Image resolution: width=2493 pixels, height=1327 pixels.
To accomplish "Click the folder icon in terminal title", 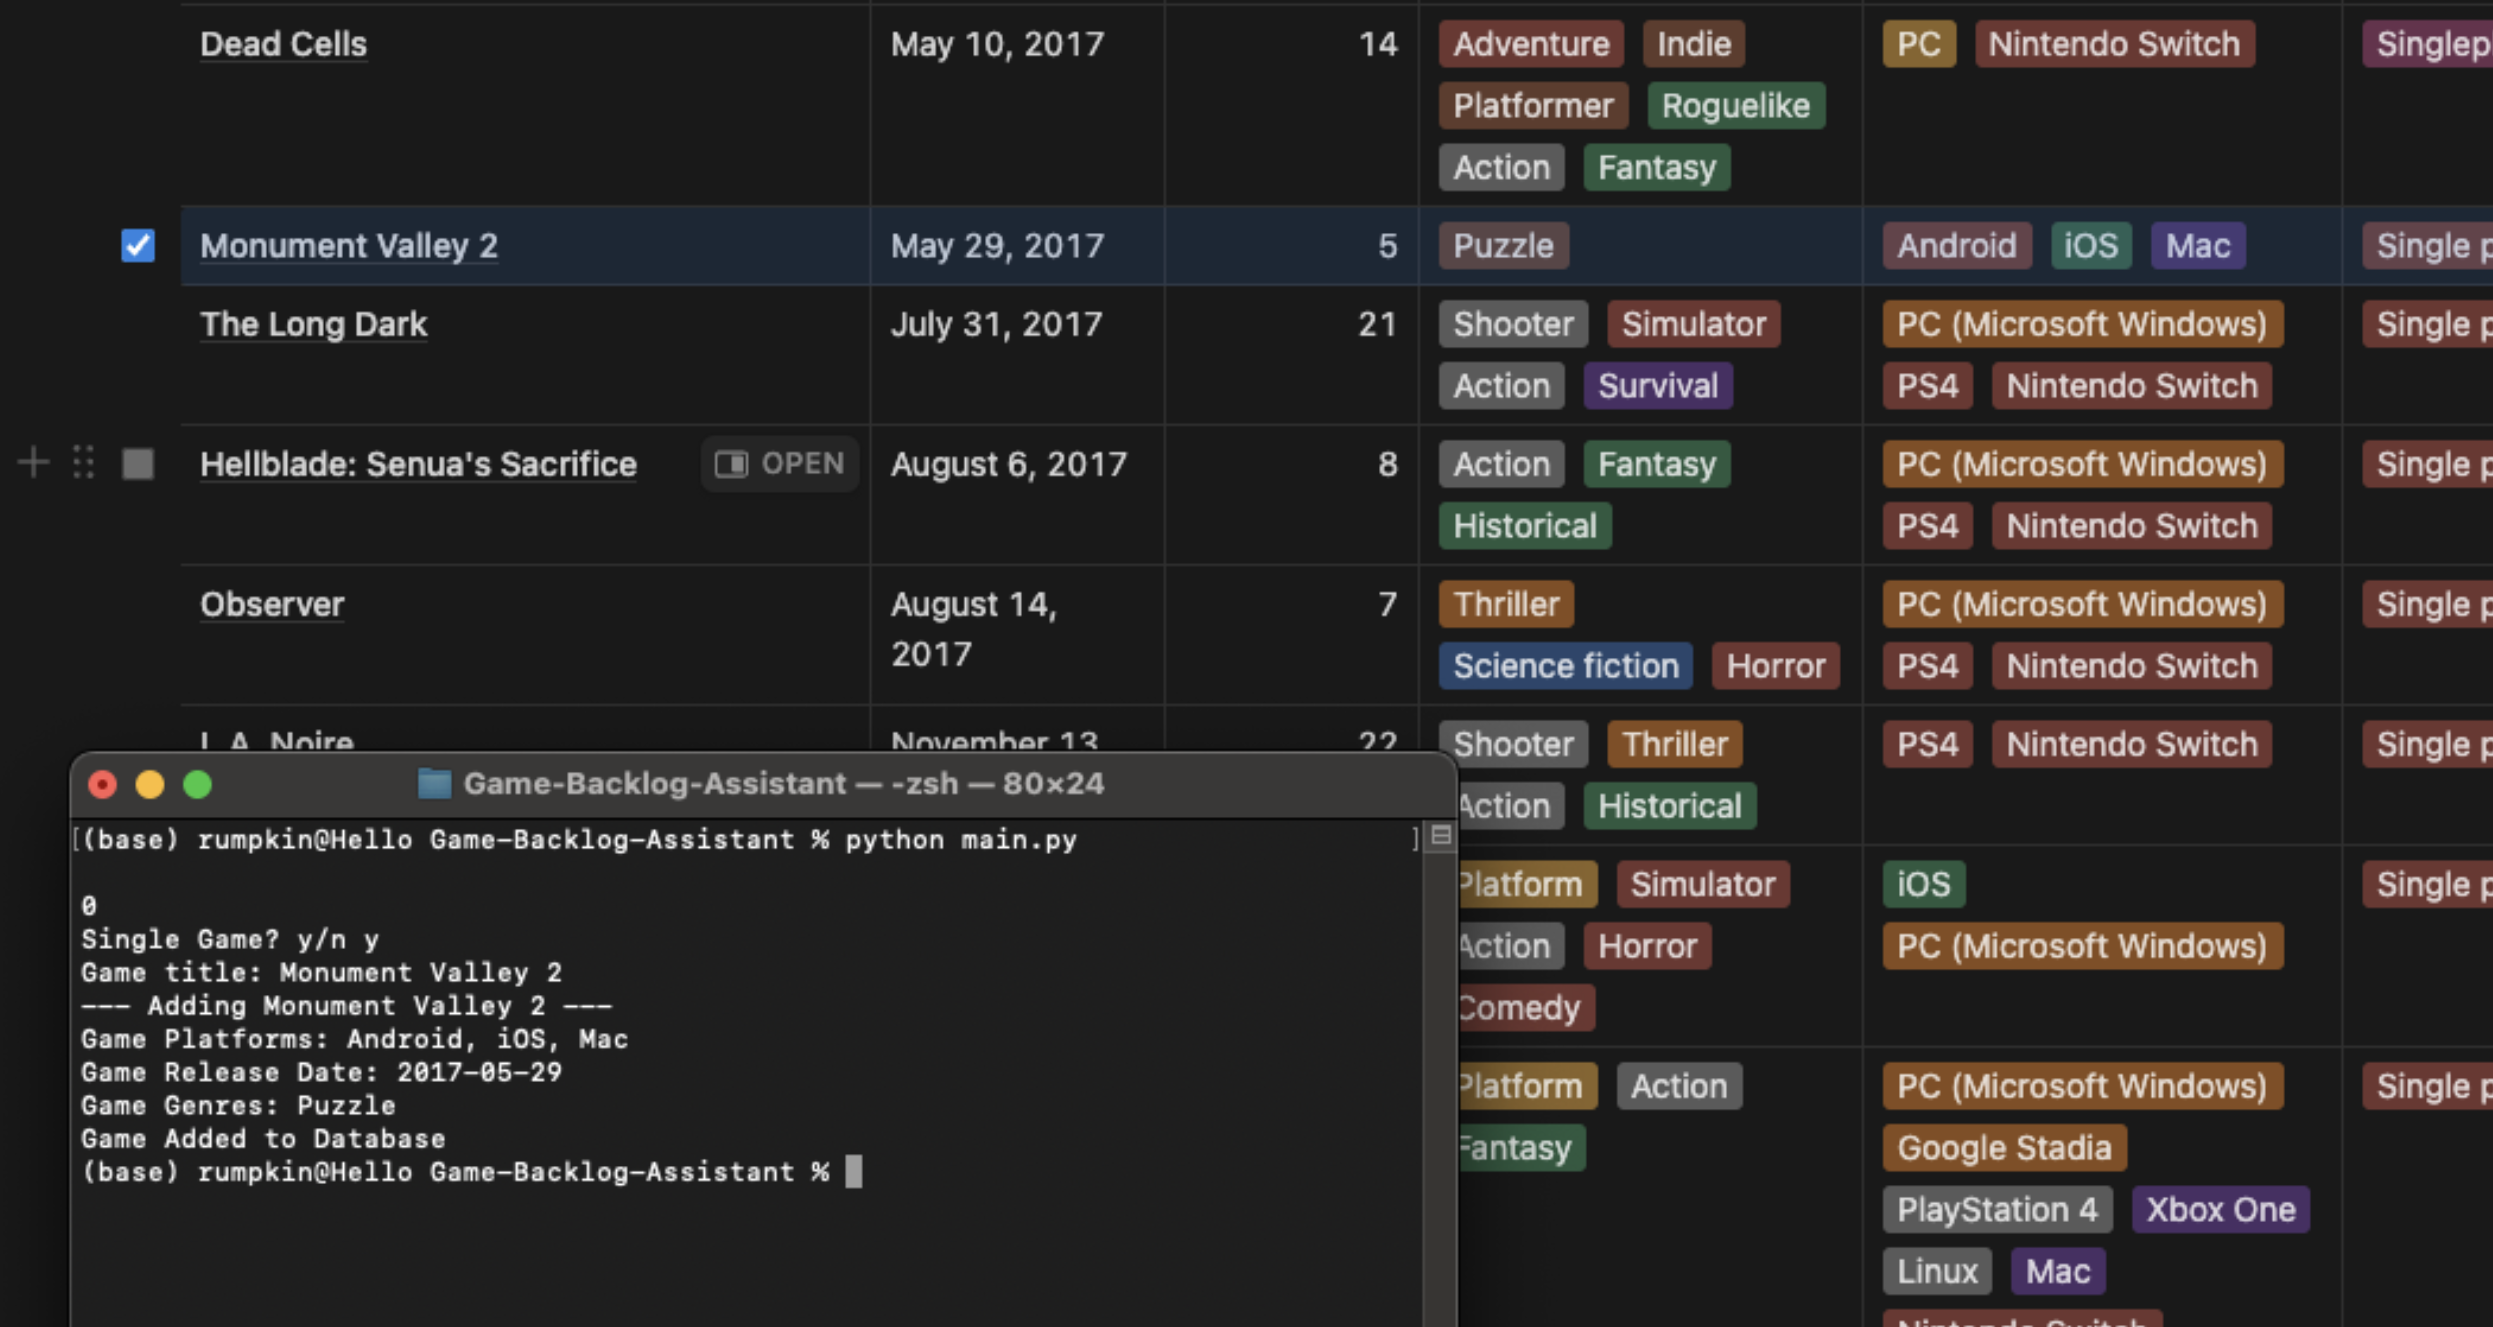I will point(434,784).
